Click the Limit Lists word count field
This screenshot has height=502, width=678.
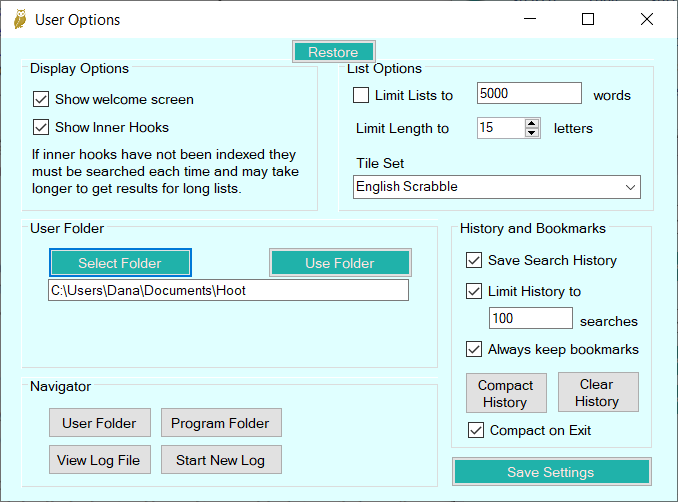pos(529,94)
